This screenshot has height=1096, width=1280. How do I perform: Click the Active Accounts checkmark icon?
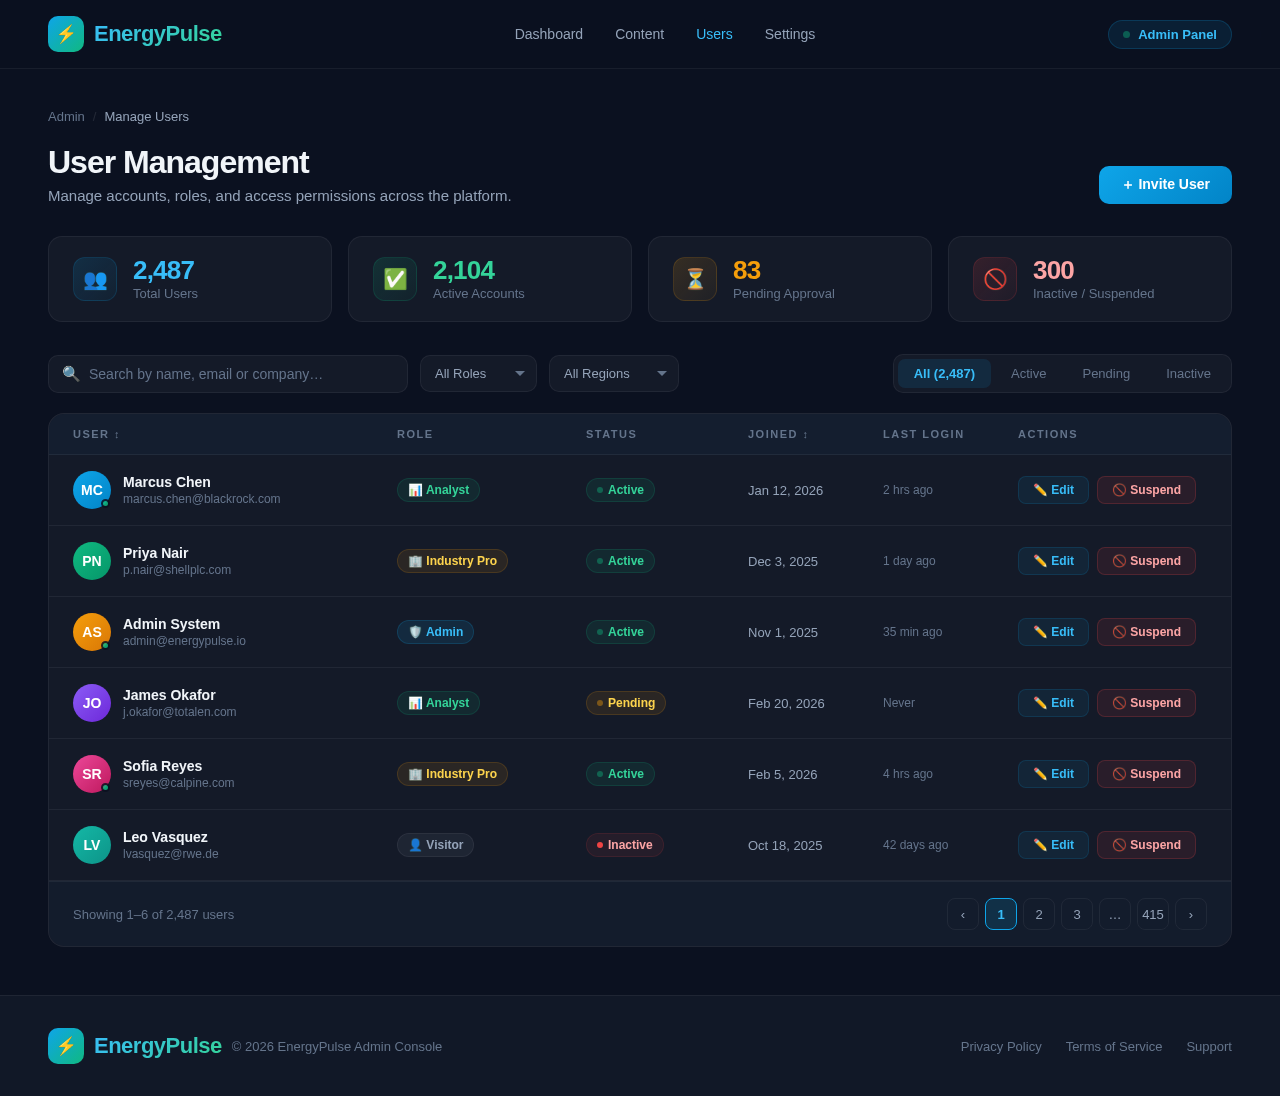pos(395,279)
